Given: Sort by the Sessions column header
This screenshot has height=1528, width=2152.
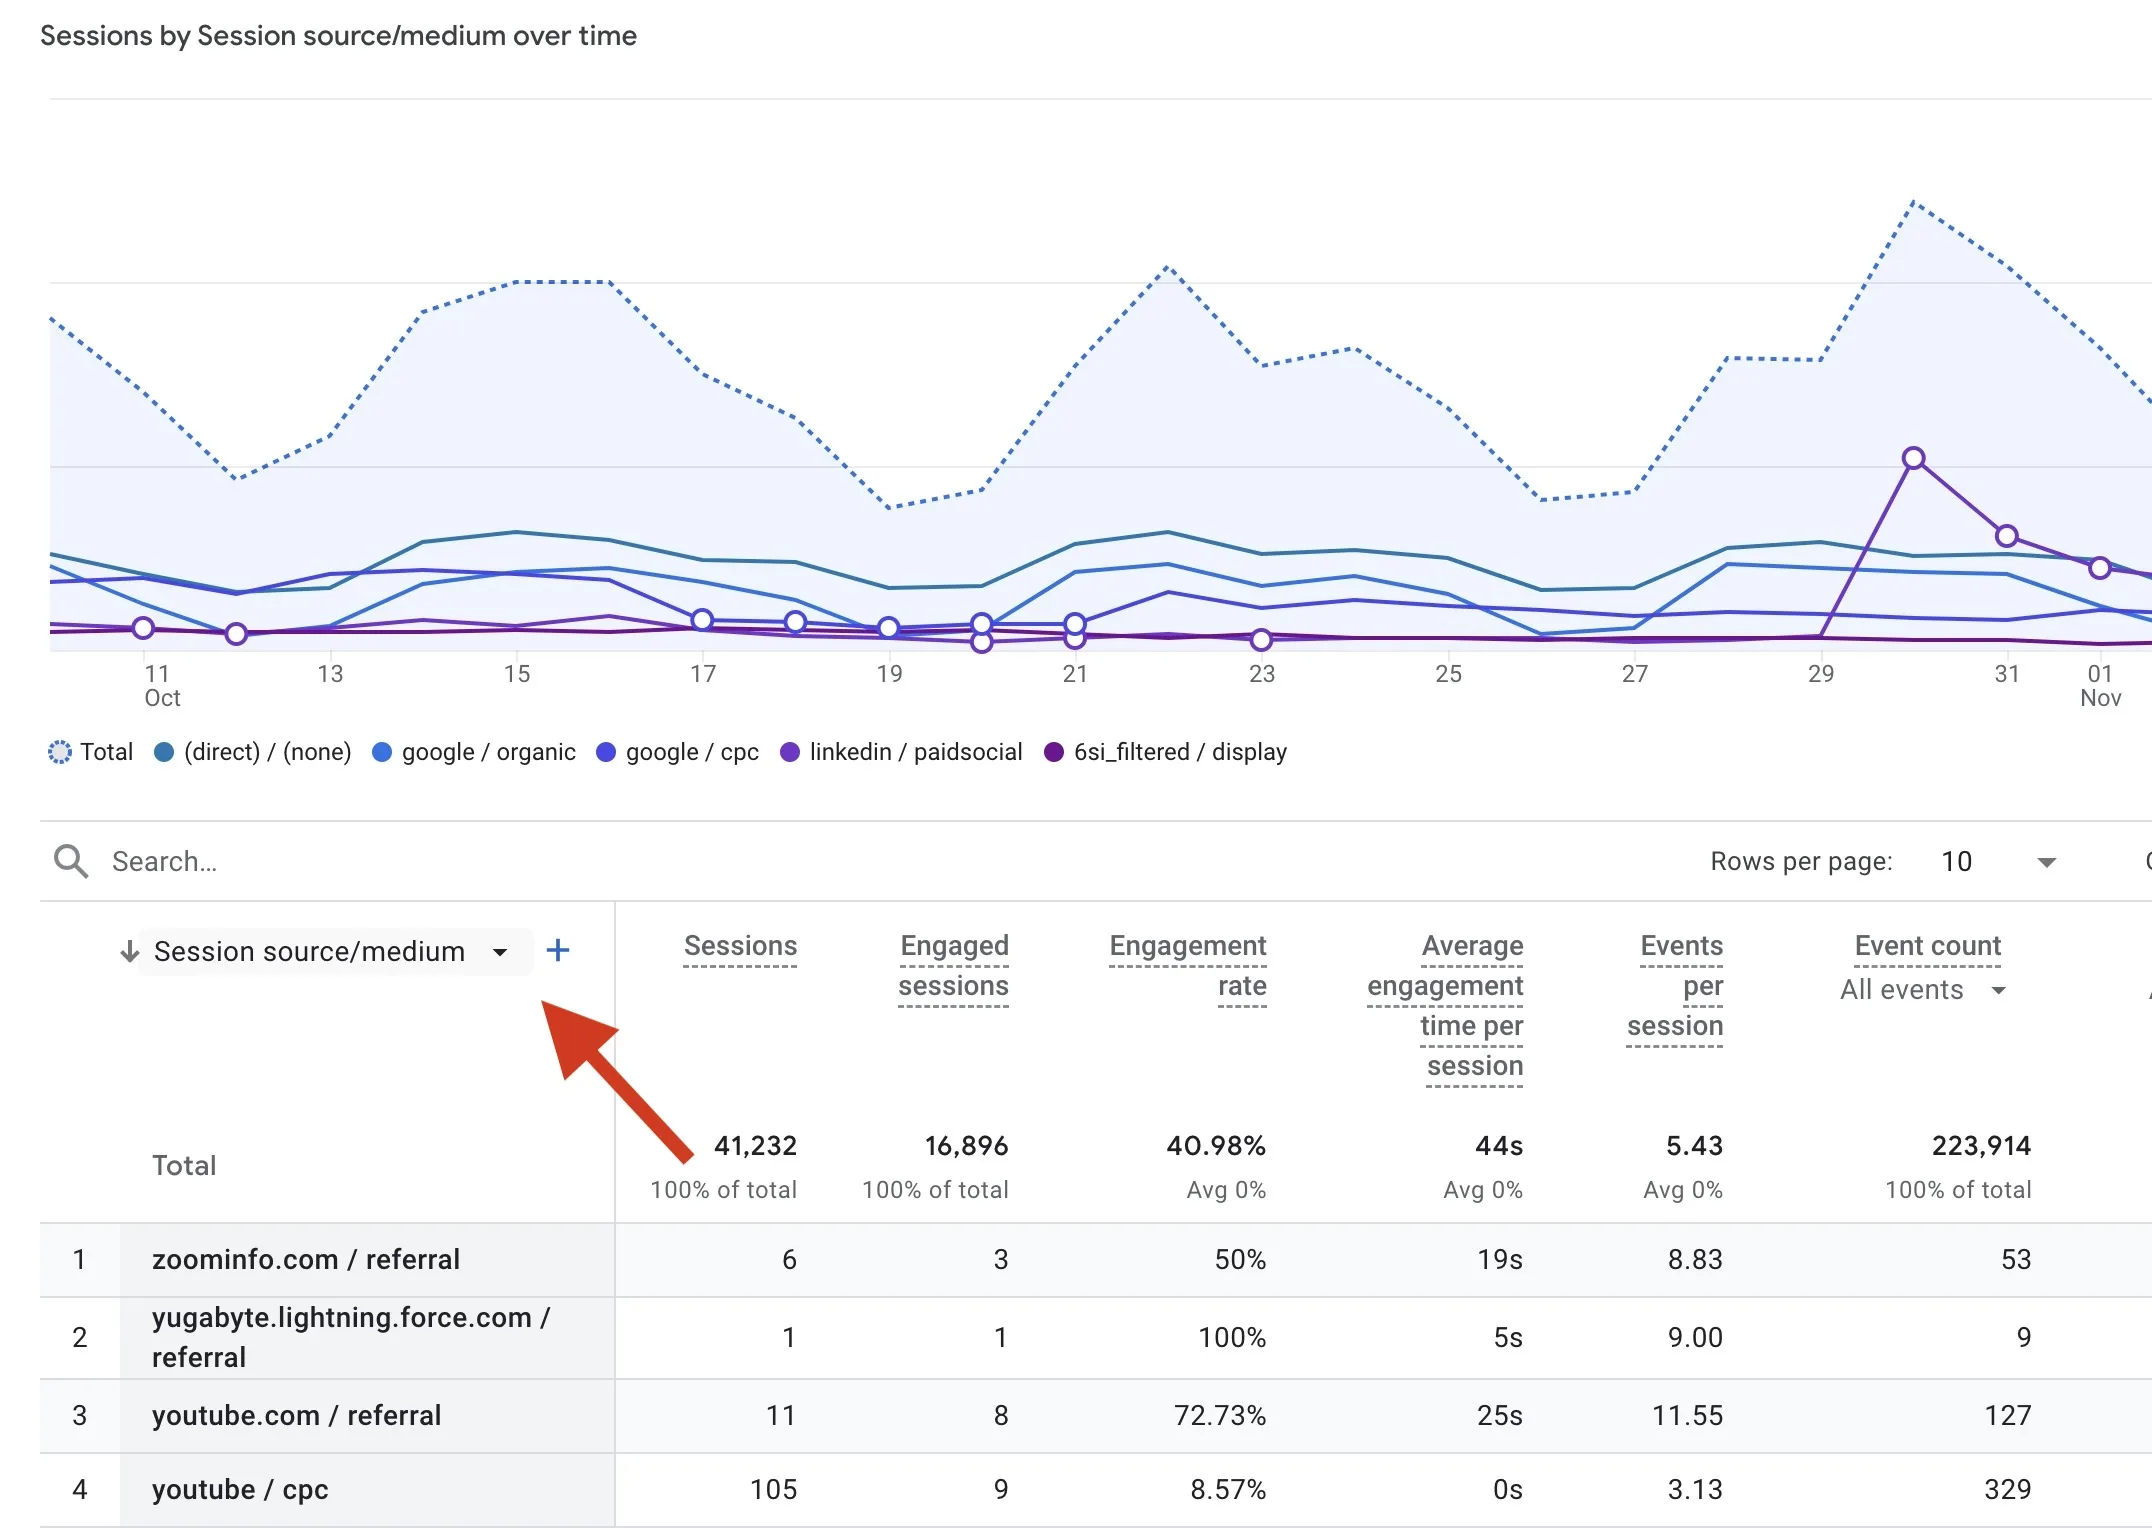Looking at the screenshot, I should 740,946.
